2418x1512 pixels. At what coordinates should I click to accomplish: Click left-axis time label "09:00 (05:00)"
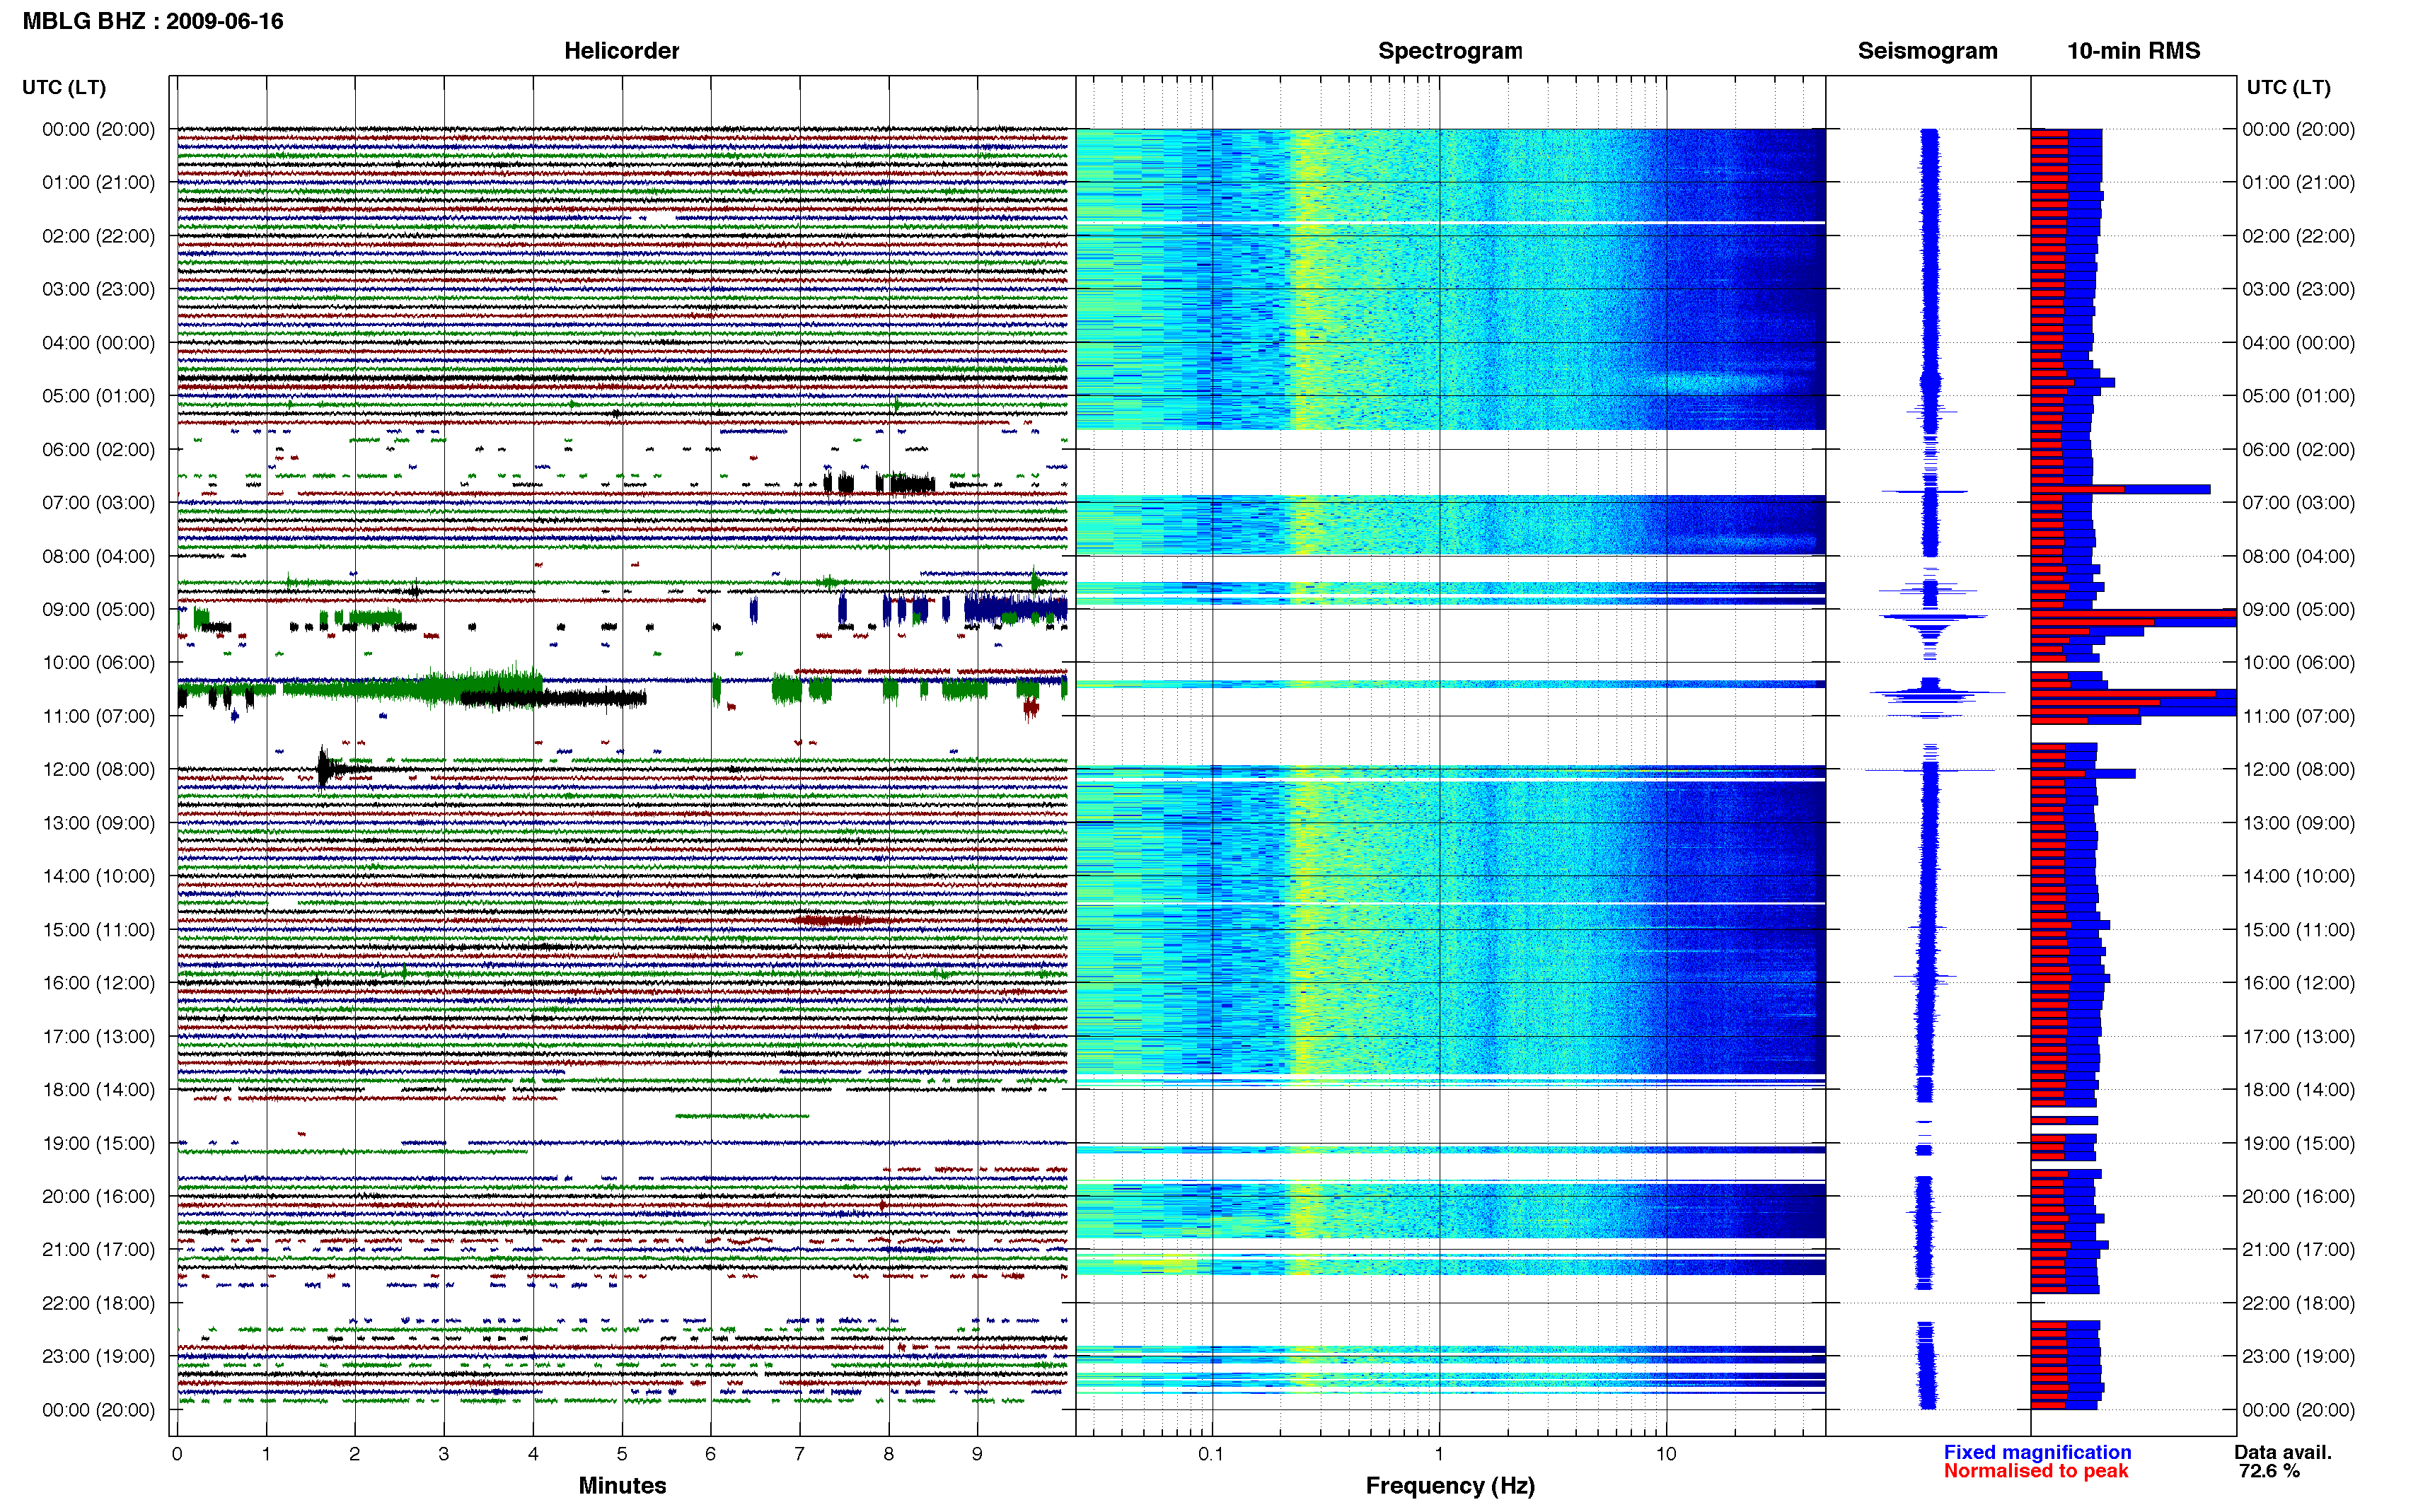tap(99, 609)
